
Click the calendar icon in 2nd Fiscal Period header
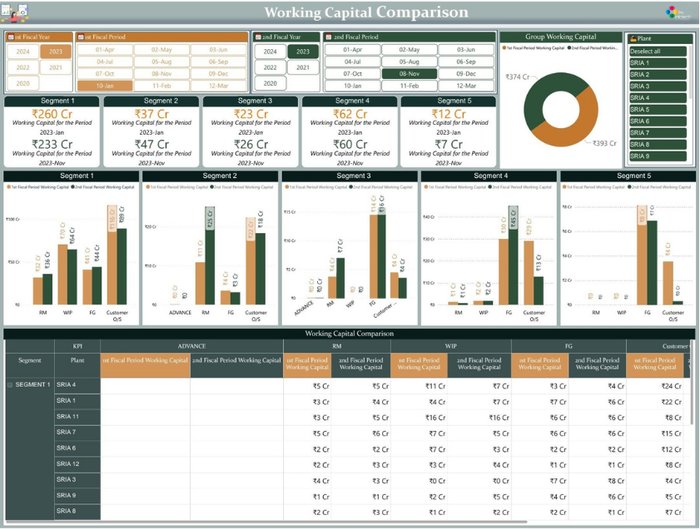point(329,37)
